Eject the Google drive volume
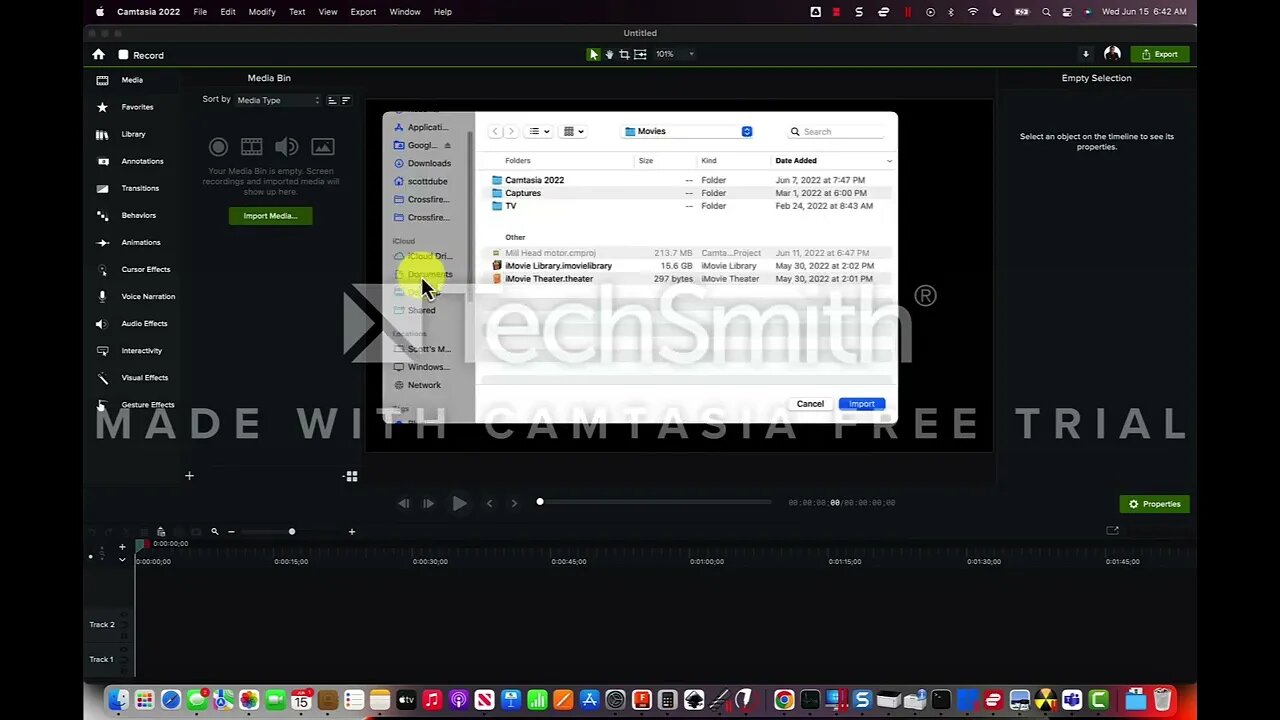This screenshot has width=1280, height=720. point(448,145)
